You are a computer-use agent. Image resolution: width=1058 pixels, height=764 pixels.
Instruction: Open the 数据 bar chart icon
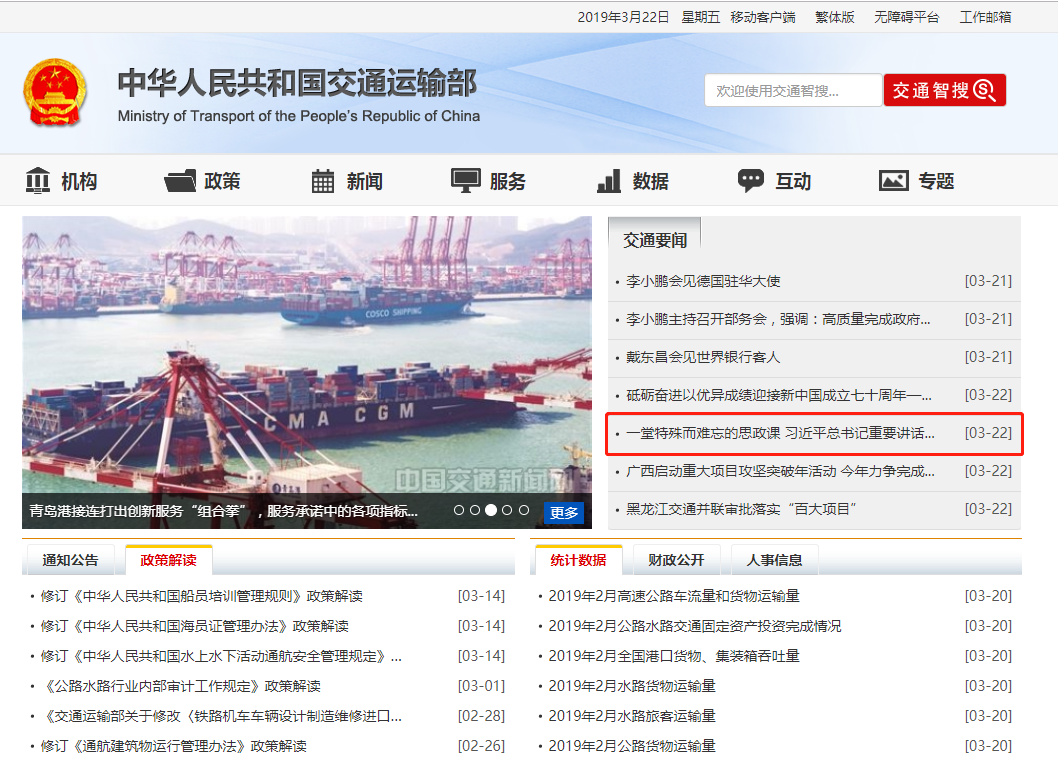(608, 181)
